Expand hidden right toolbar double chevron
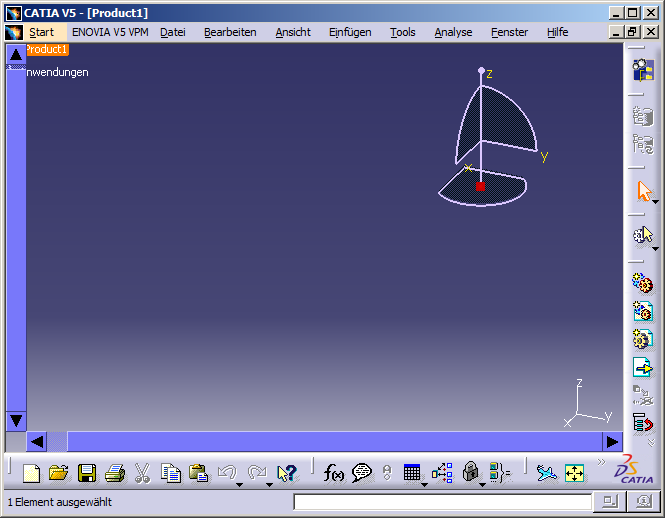This screenshot has width=665, height=518. click(x=651, y=442)
